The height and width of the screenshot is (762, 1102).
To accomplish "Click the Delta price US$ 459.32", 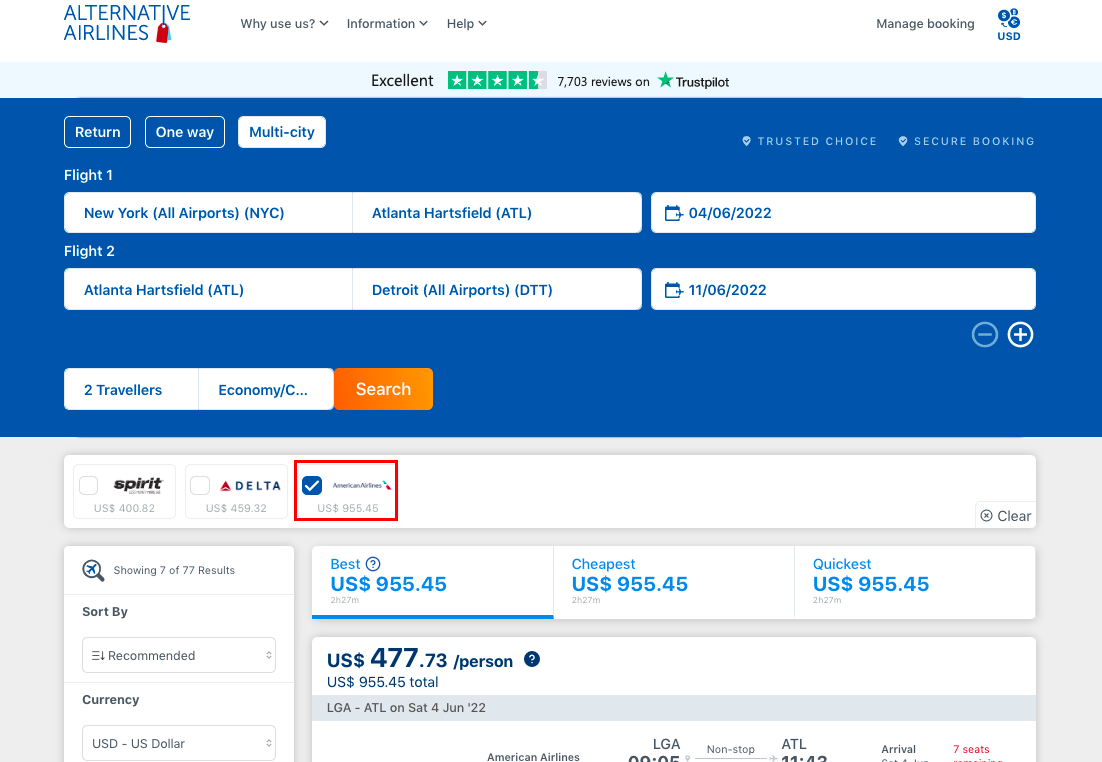I will tap(236, 508).
